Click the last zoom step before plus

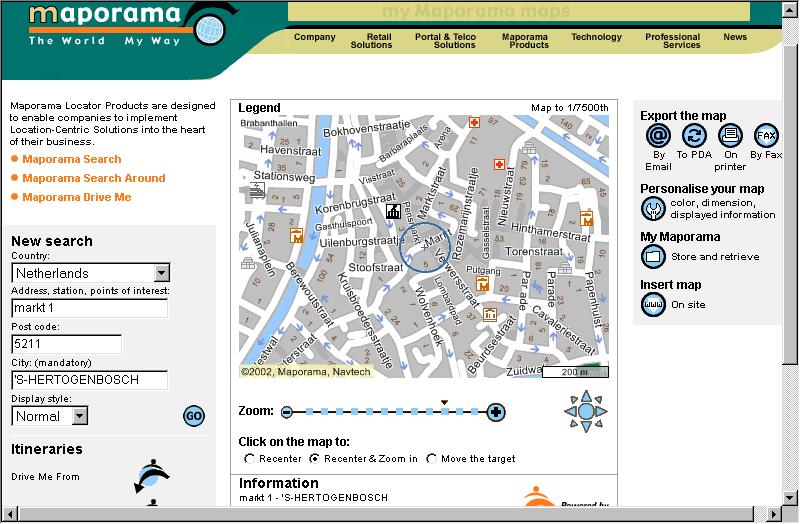475,411
